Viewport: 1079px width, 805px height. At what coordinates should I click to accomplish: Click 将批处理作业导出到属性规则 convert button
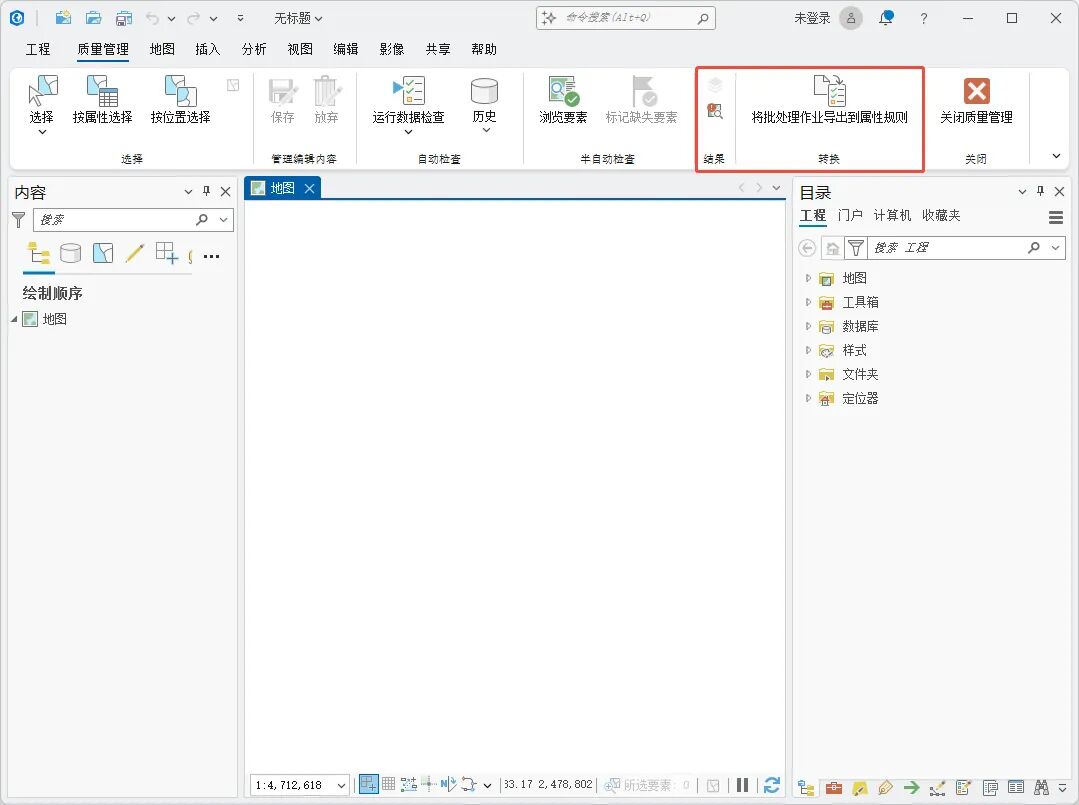click(x=829, y=100)
